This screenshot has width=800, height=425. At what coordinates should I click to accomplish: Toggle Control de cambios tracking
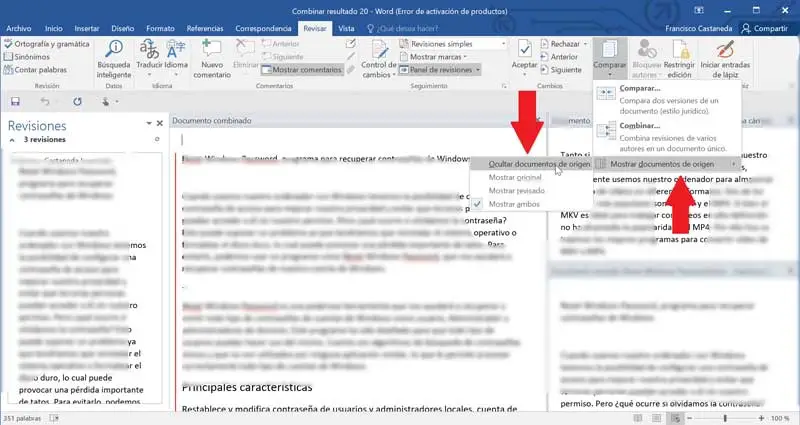379,59
